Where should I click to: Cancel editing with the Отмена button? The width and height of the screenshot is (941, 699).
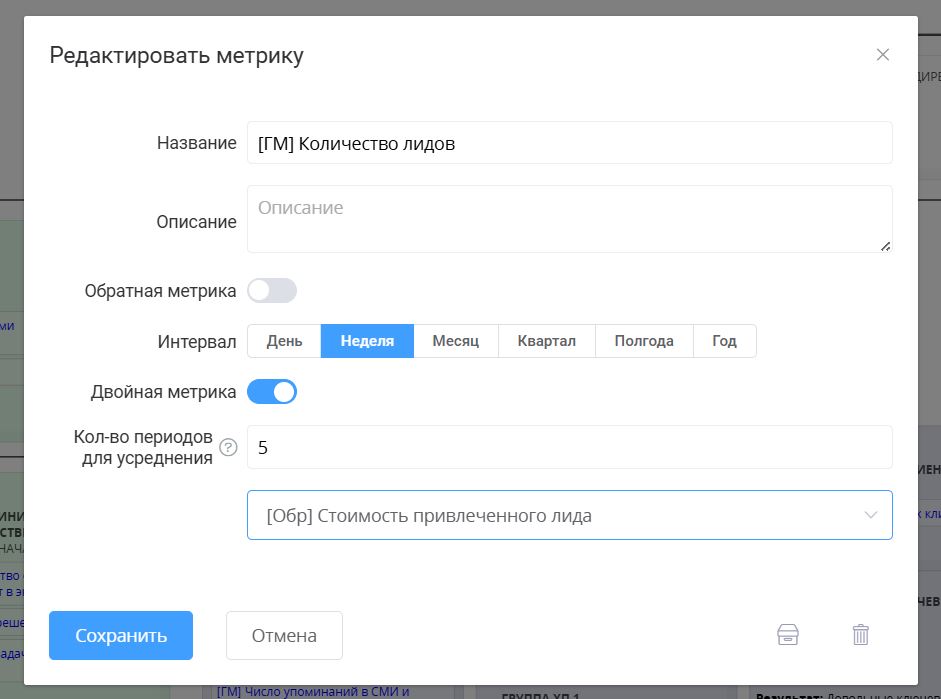pos(284,634)
